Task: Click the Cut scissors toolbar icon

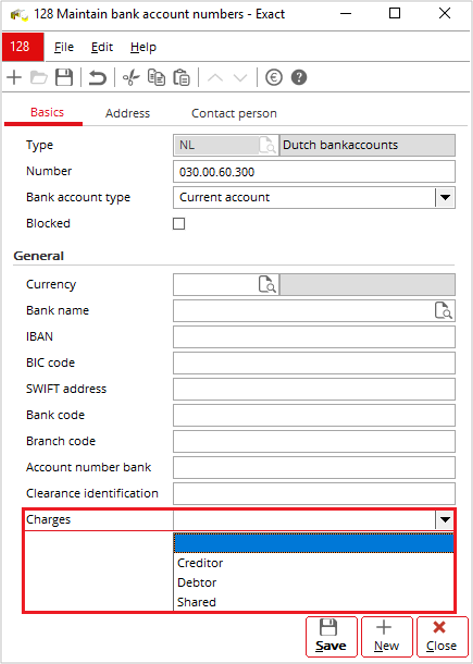Action: click(x=131, y=78)
